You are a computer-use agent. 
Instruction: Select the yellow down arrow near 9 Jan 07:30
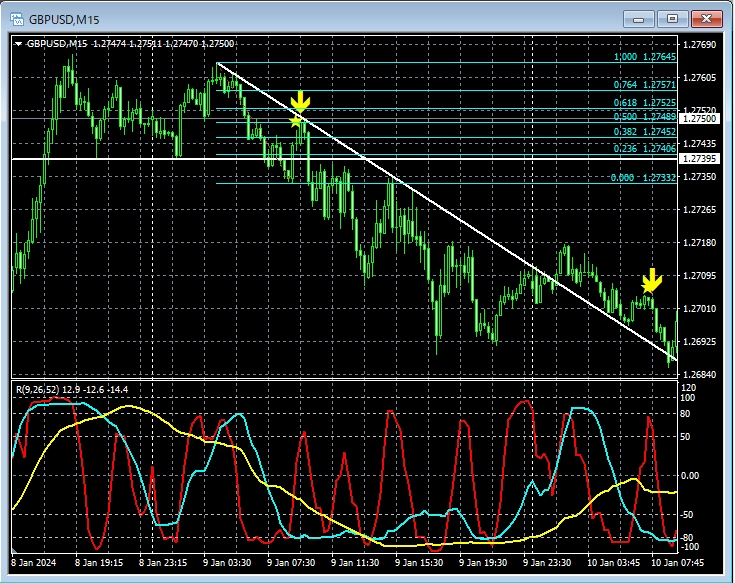coord(299,102)
